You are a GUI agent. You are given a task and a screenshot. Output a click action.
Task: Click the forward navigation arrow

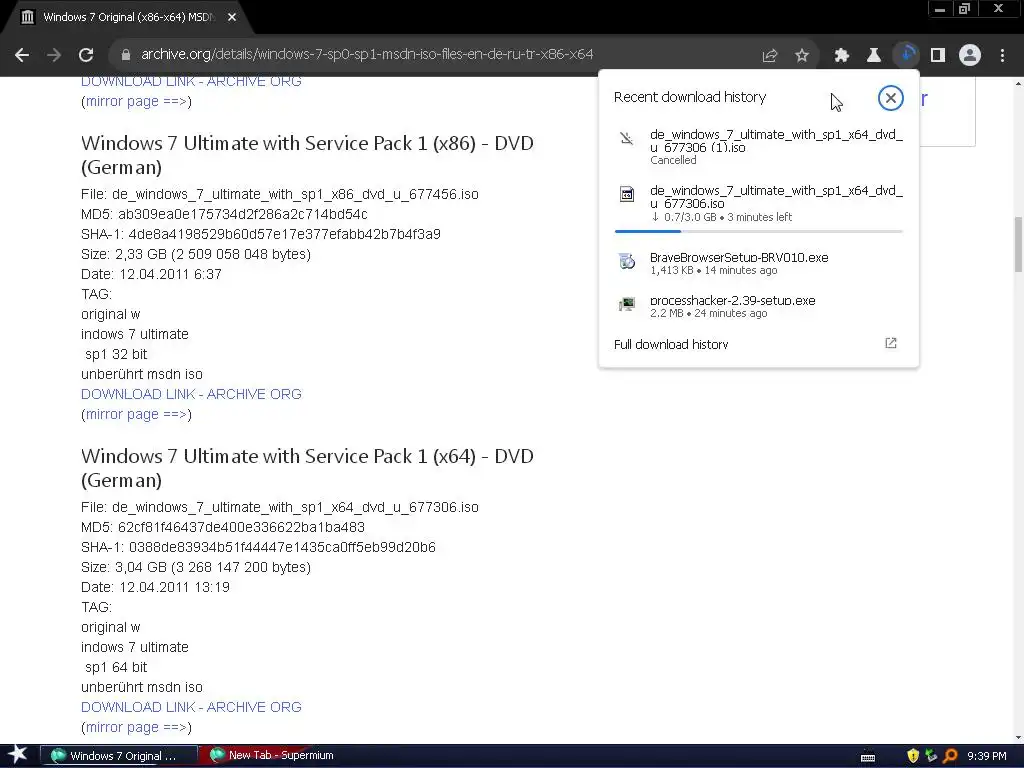click(54, 55)
